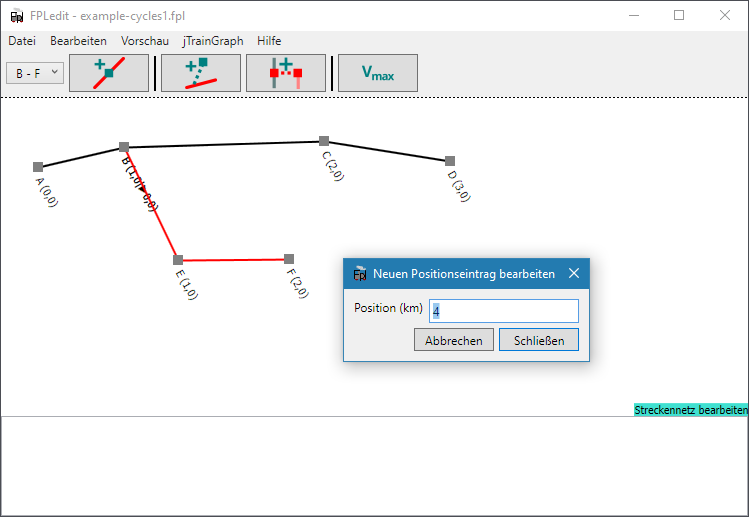
Task: Click the add new line branch tool icon
Action: (x=201, y=73)
